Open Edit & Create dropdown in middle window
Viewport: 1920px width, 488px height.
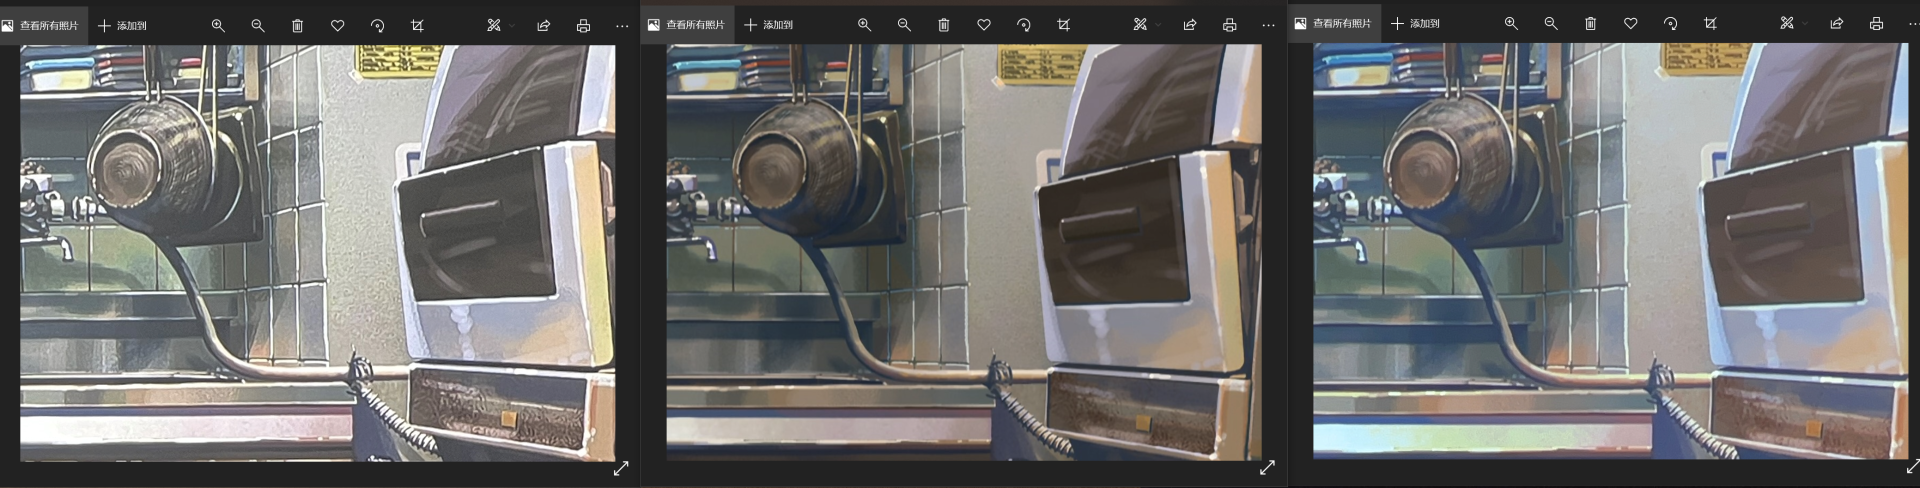[x=1145, y=25]
